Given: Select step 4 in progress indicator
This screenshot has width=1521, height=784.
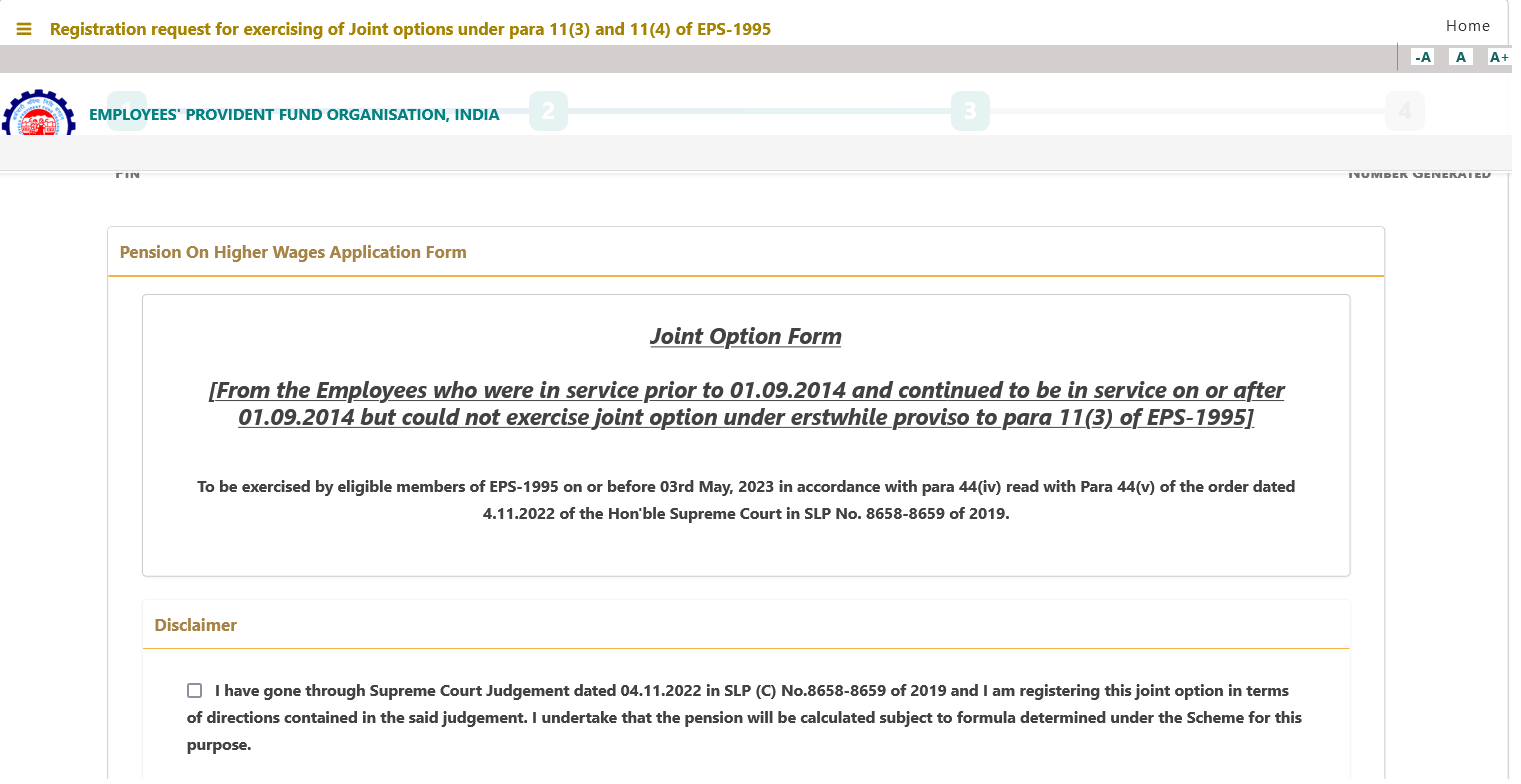Looking at the screenshot, I should (1405, 112).
